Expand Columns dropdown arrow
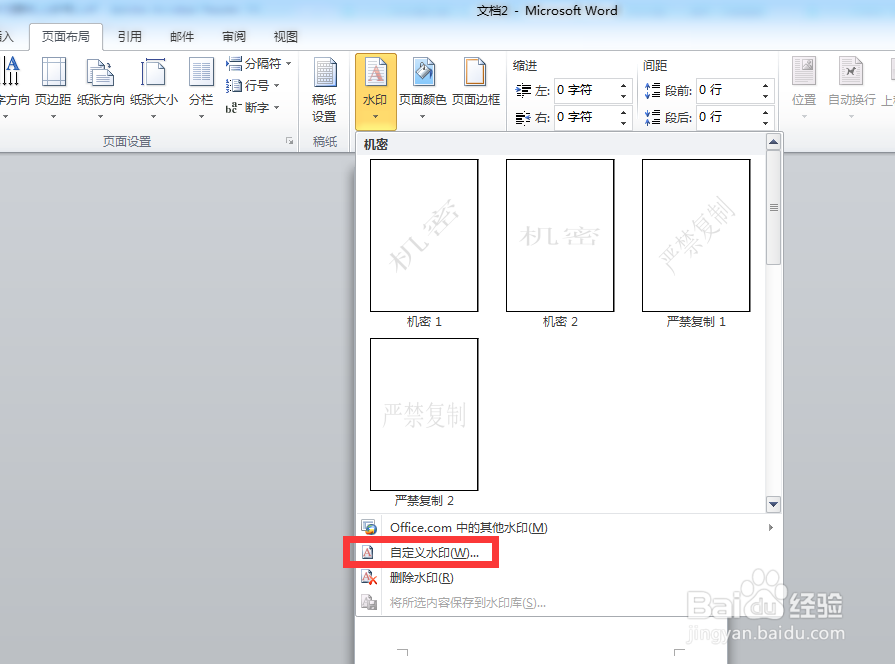The image size is (895, 664). point(201,117)
